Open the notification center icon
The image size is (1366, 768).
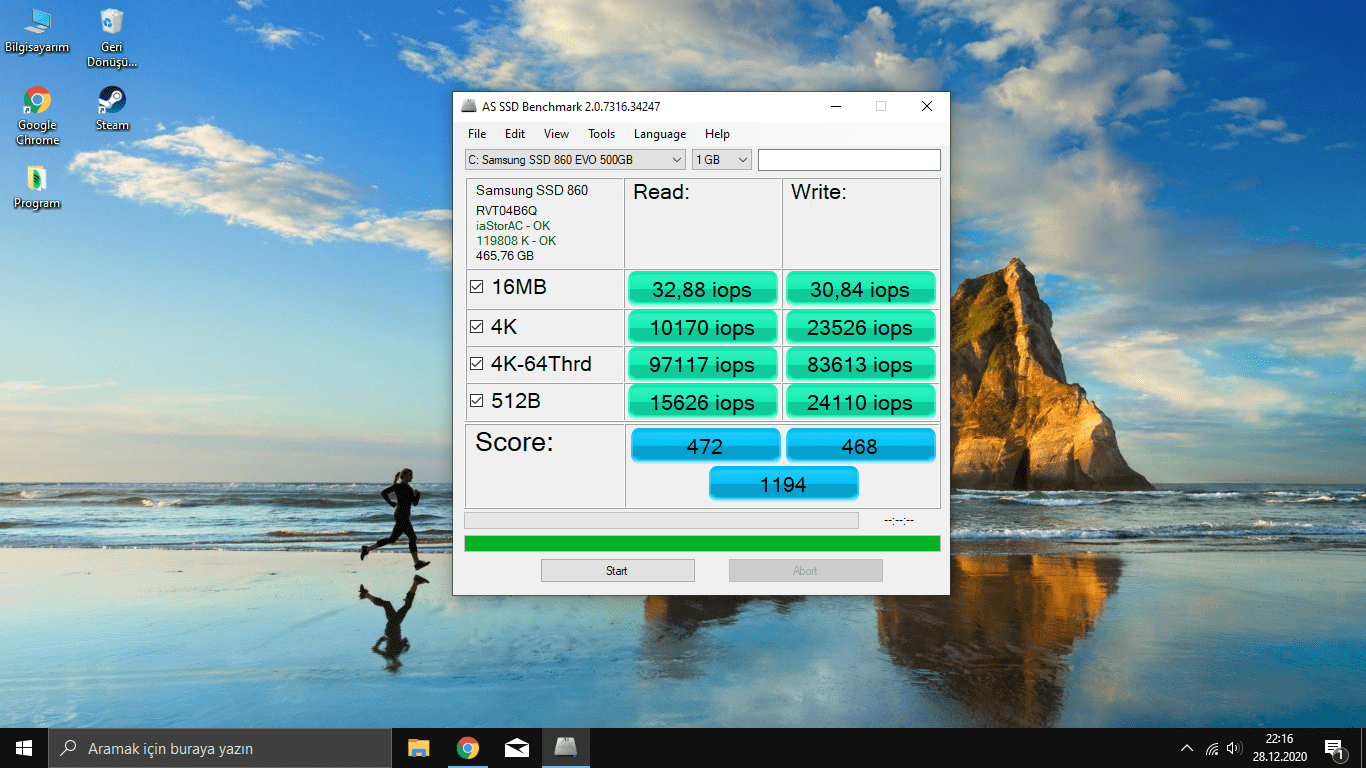1334,748
